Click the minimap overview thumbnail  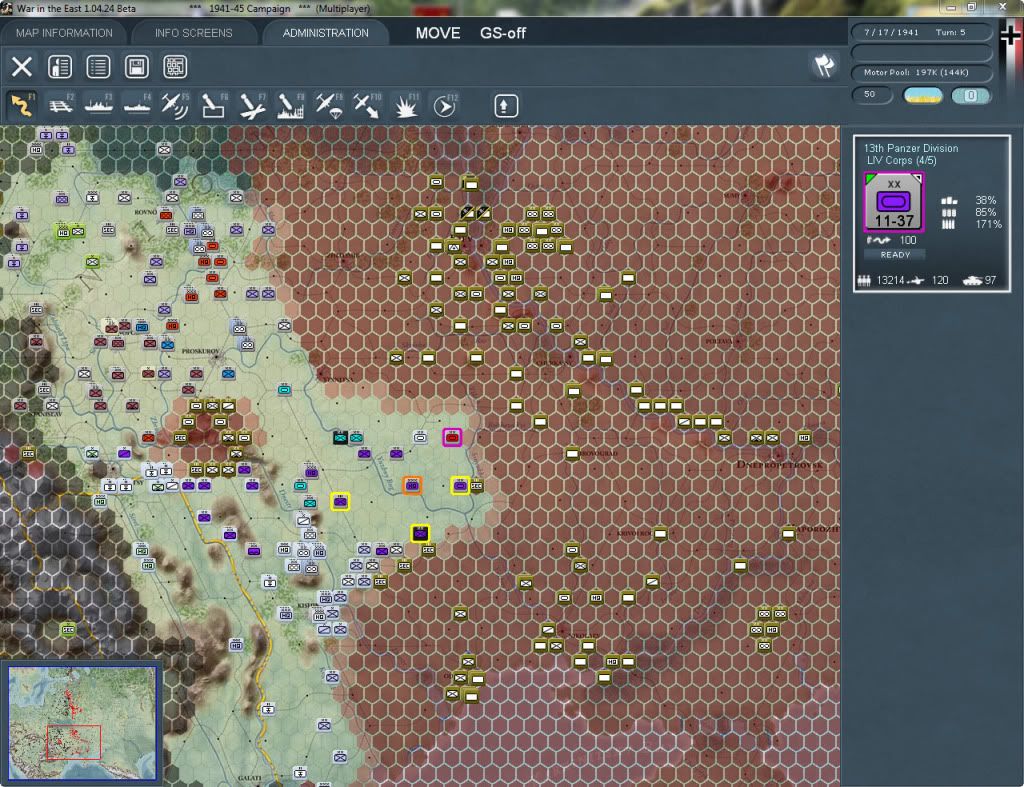click(x=82, y=722)
